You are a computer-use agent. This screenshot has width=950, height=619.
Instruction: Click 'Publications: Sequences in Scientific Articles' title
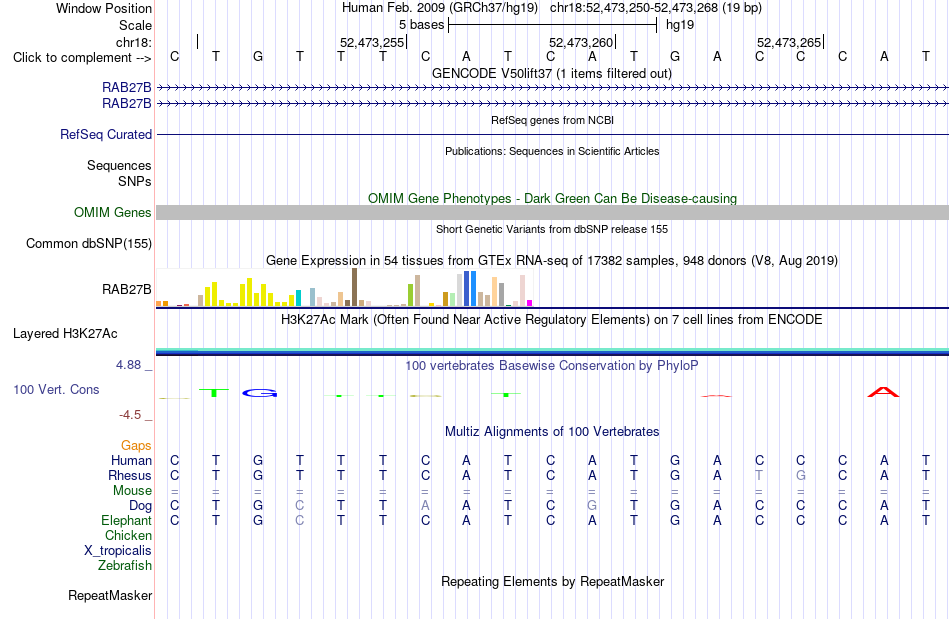pos(552,151)
